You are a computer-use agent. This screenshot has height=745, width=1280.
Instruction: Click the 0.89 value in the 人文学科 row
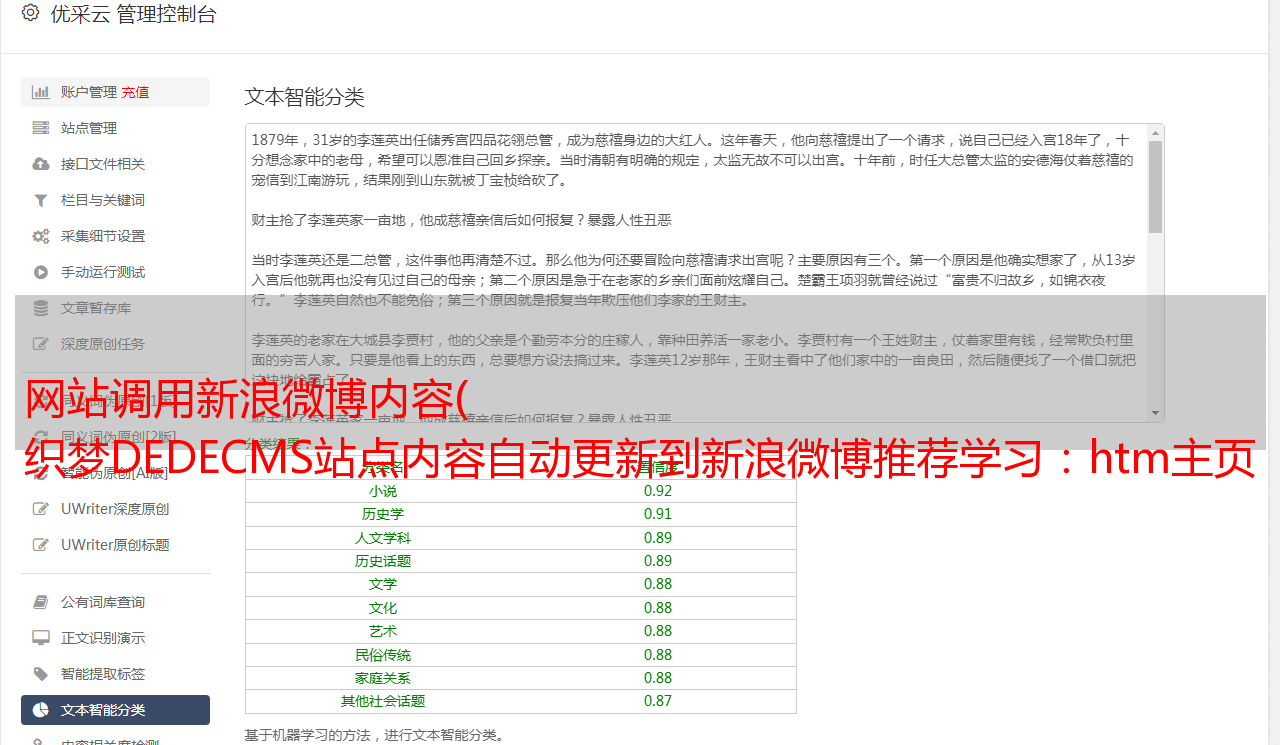[x=658, y=538]
